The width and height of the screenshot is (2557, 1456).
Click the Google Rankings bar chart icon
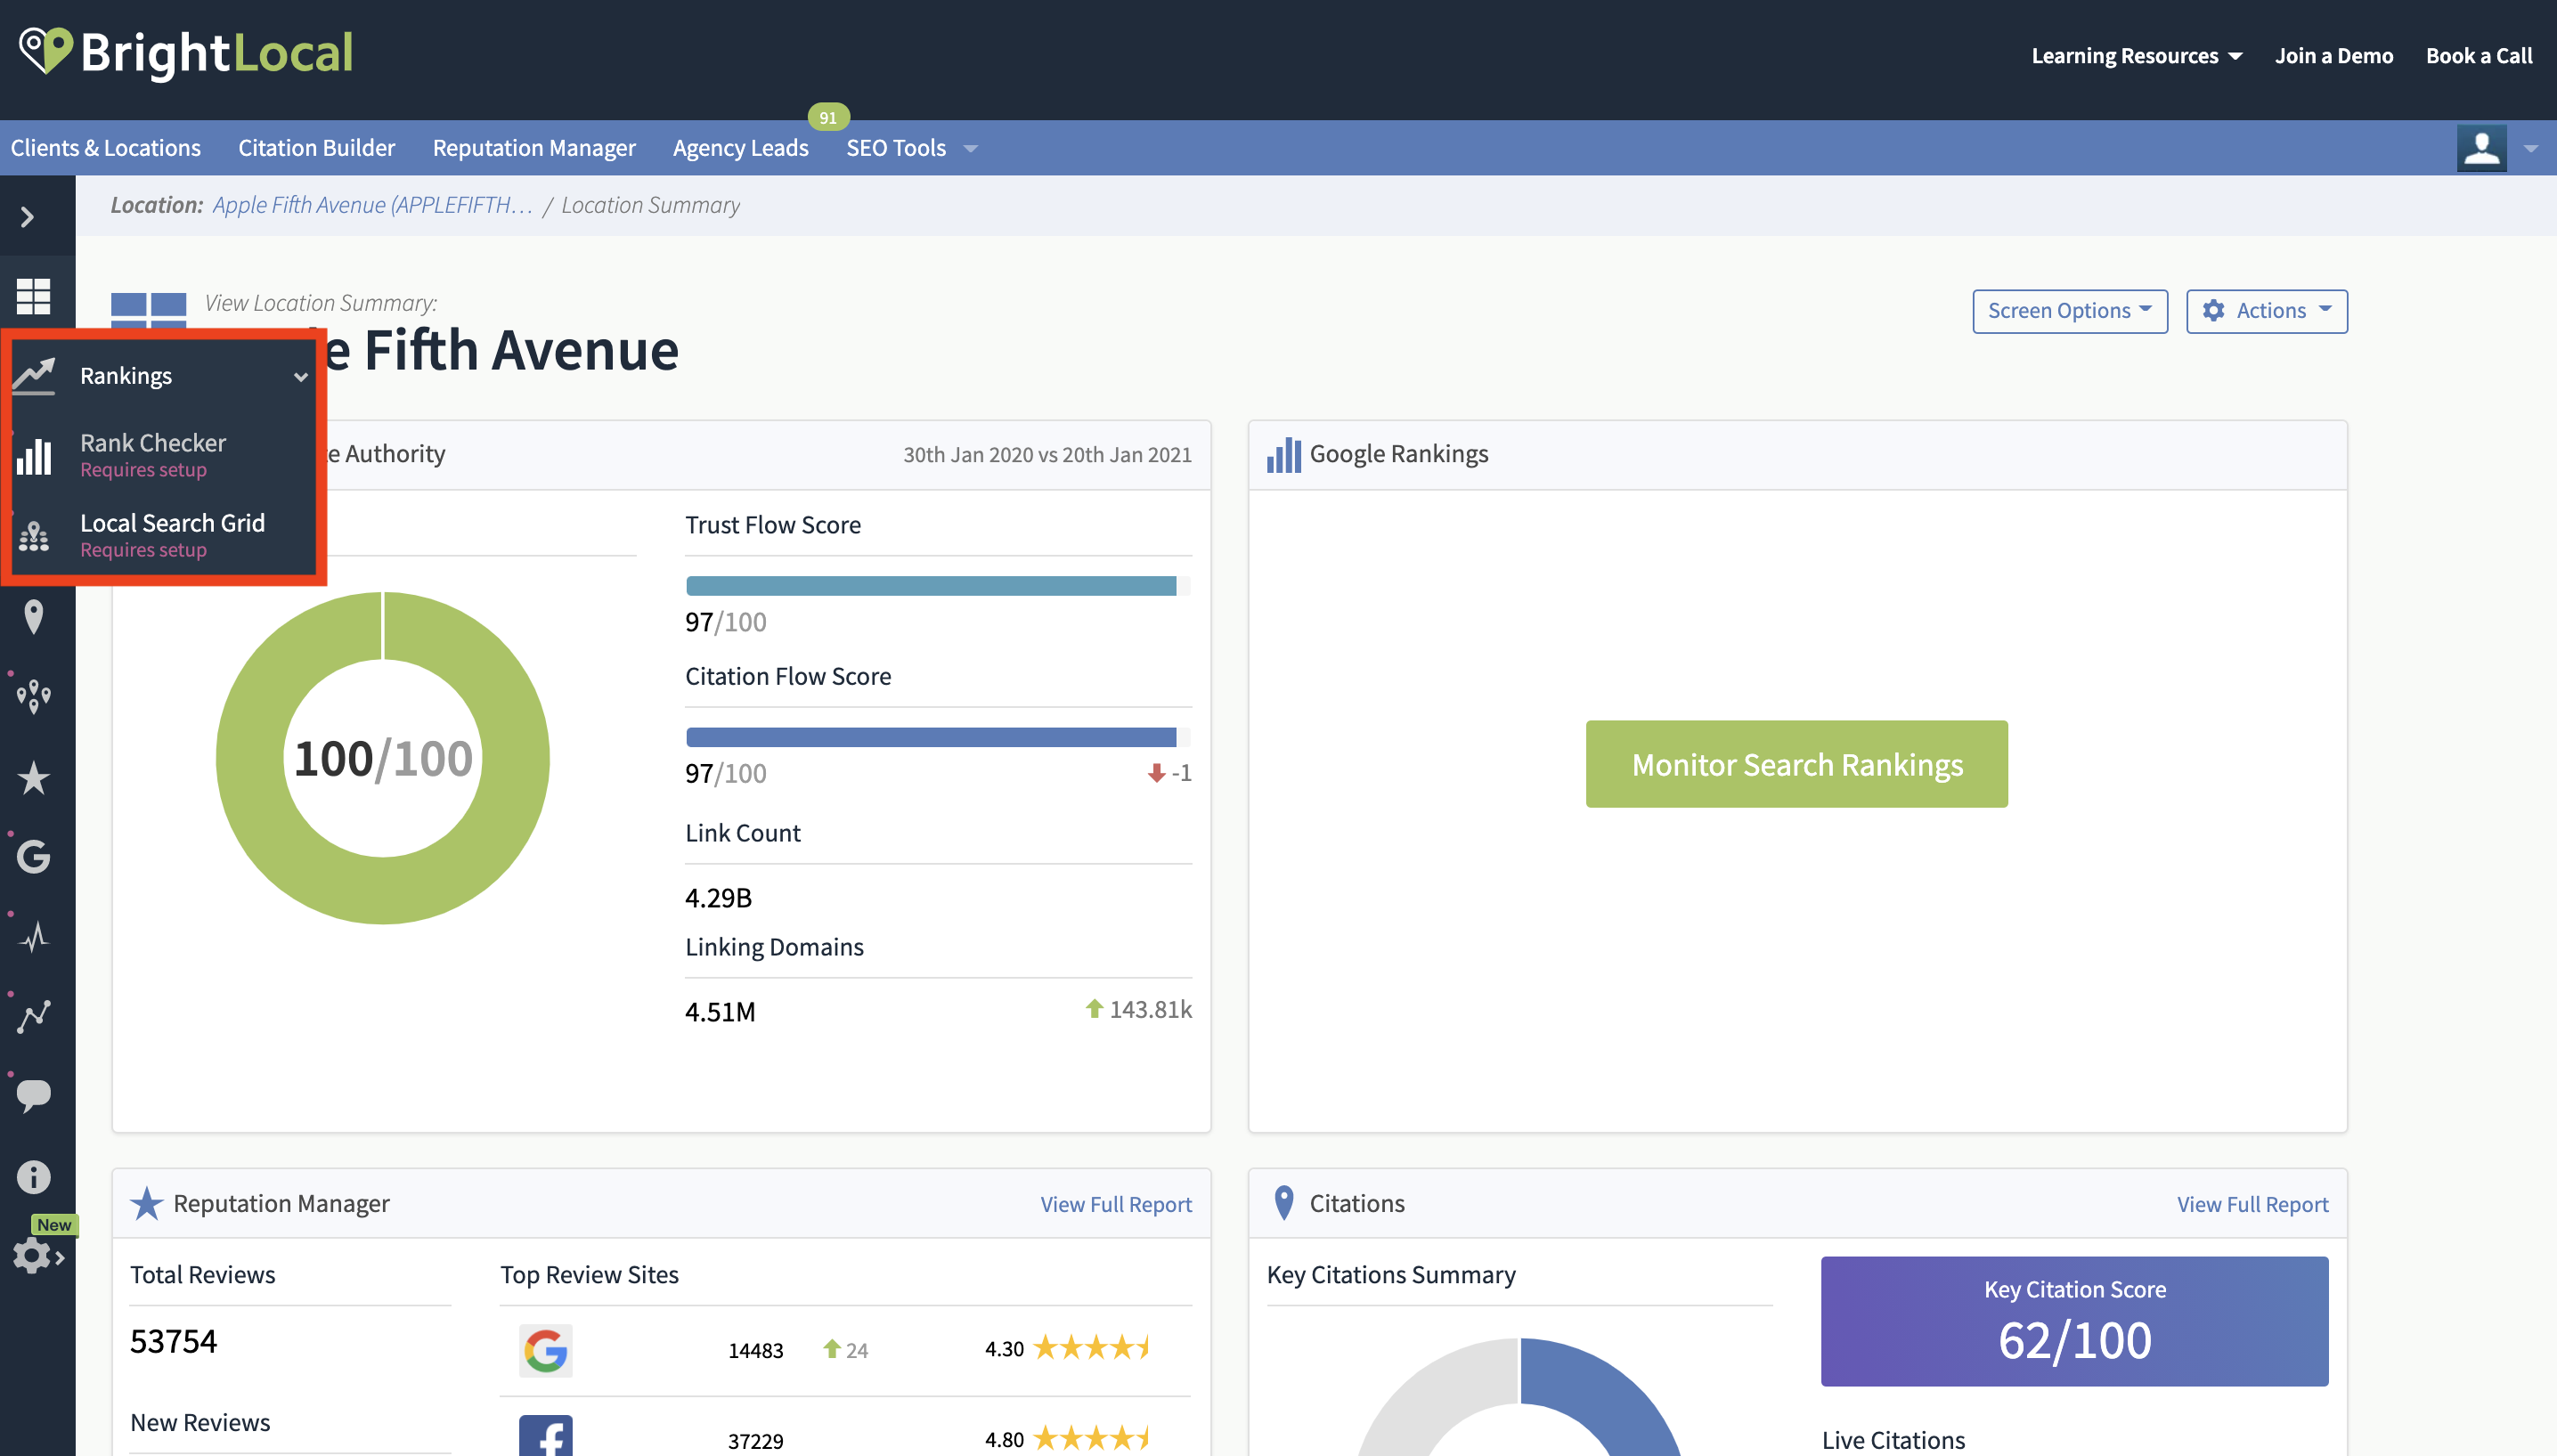pos(1284,455)
